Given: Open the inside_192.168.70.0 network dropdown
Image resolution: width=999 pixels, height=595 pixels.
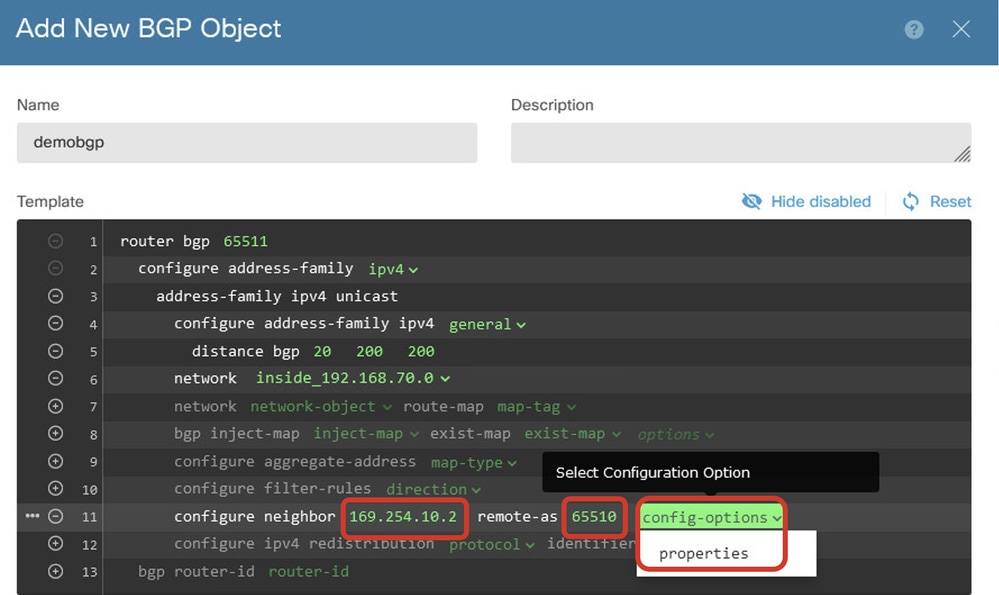Looking at the screenshot, I should (x=352, y=378).
